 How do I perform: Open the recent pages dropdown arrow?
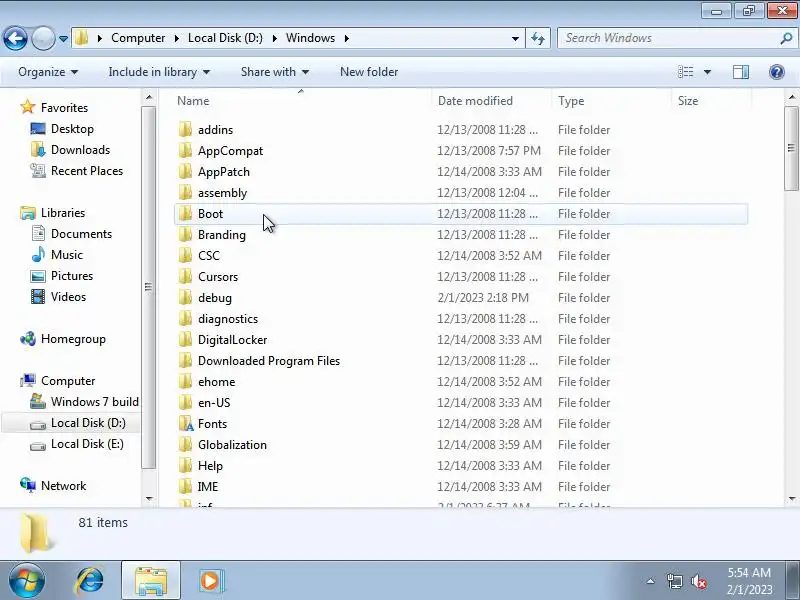63,39
